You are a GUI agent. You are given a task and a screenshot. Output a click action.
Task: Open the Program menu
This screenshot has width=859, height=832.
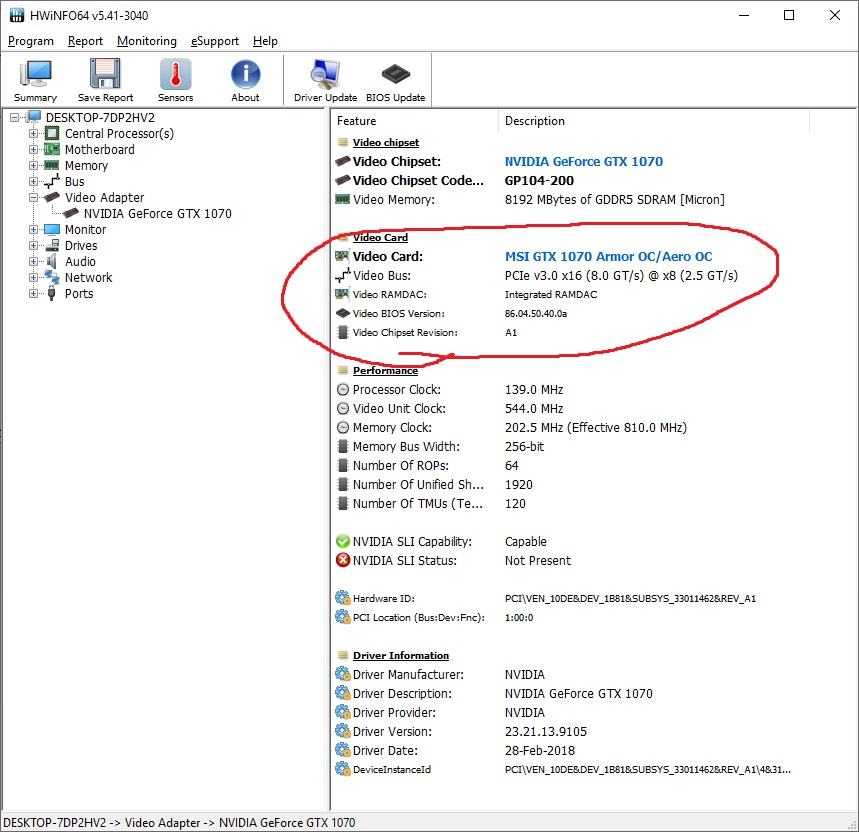pos(31,41)
